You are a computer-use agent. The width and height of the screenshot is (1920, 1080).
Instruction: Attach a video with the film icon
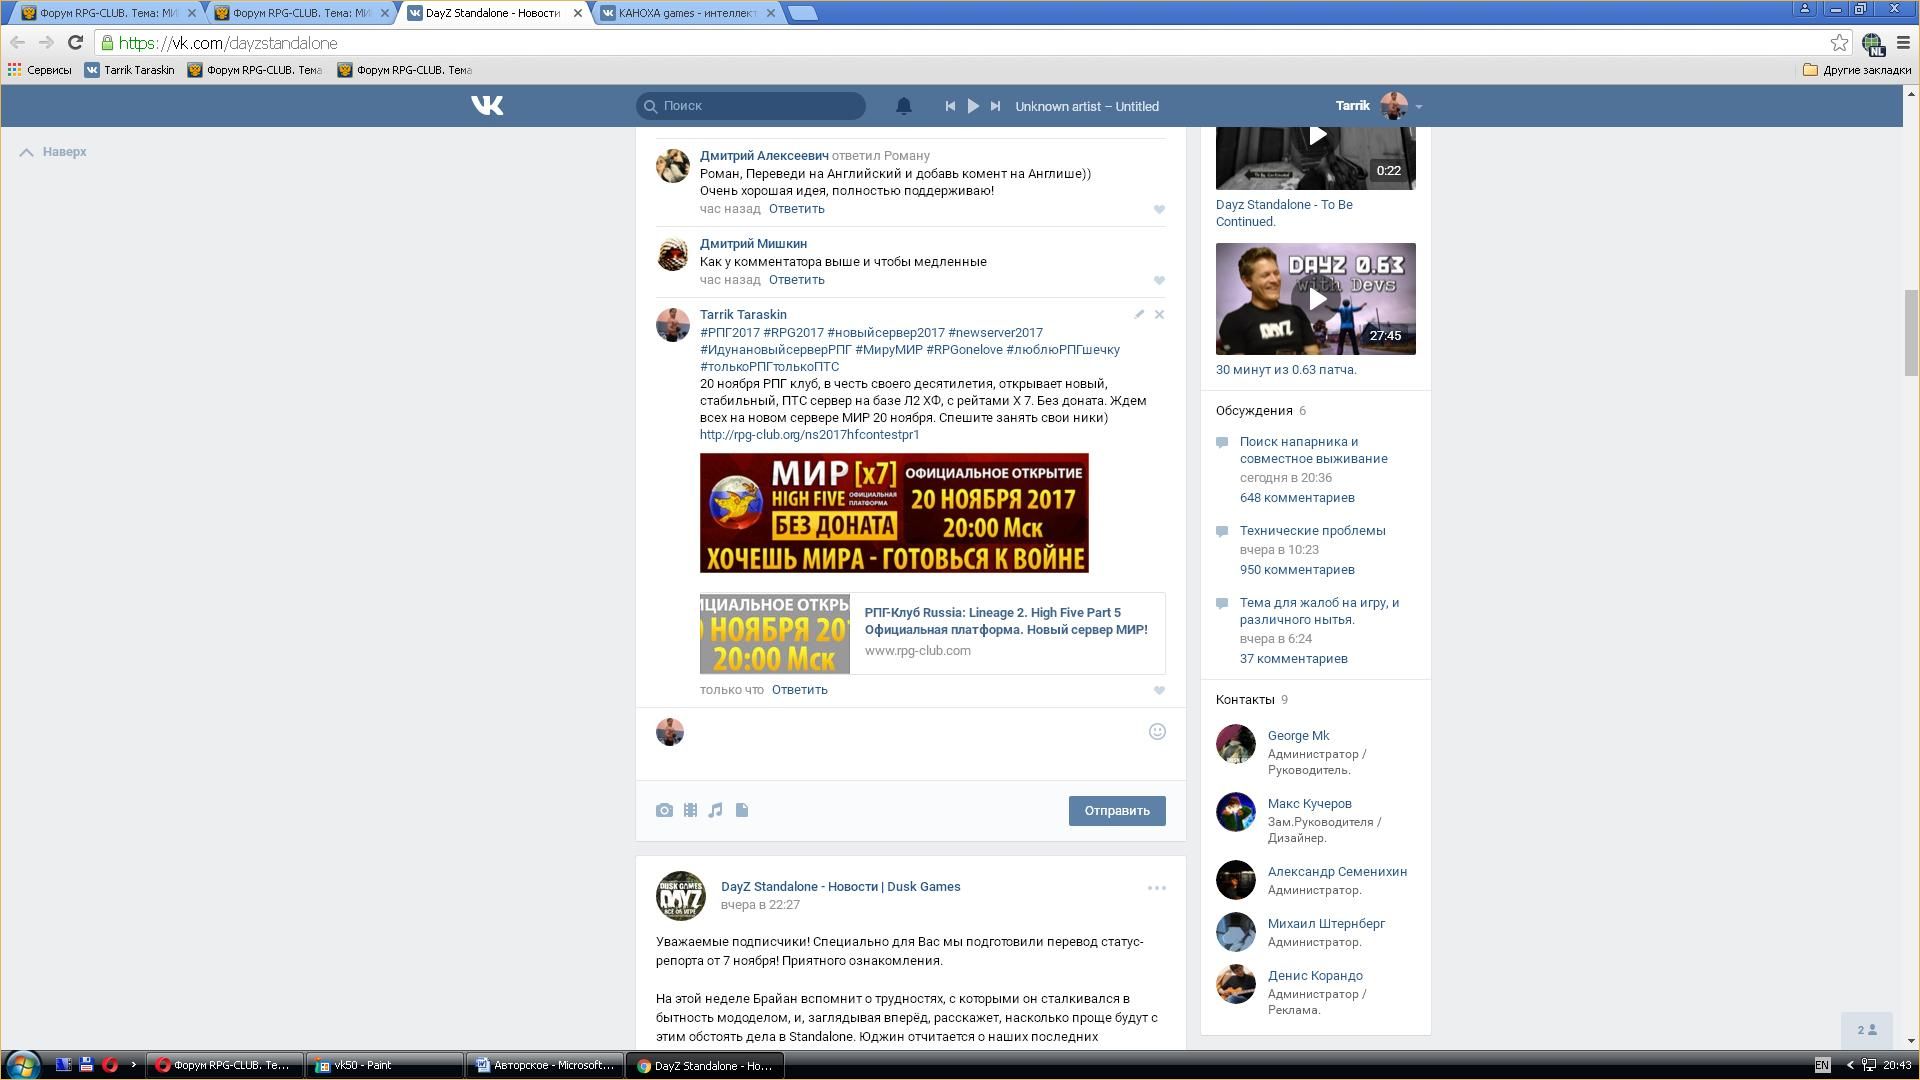tap(690, 810)
